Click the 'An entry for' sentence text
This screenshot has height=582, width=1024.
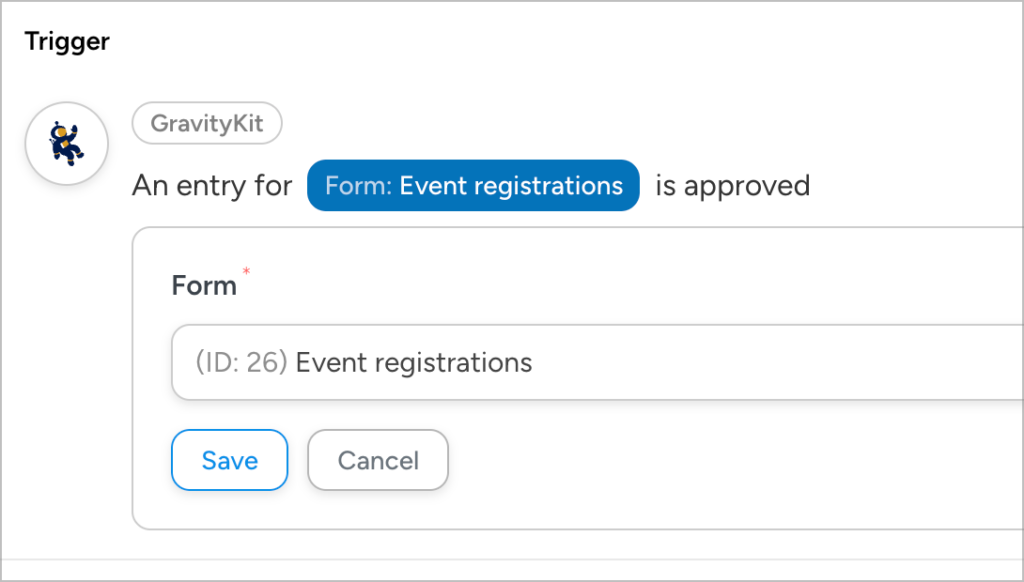[212, 185]
